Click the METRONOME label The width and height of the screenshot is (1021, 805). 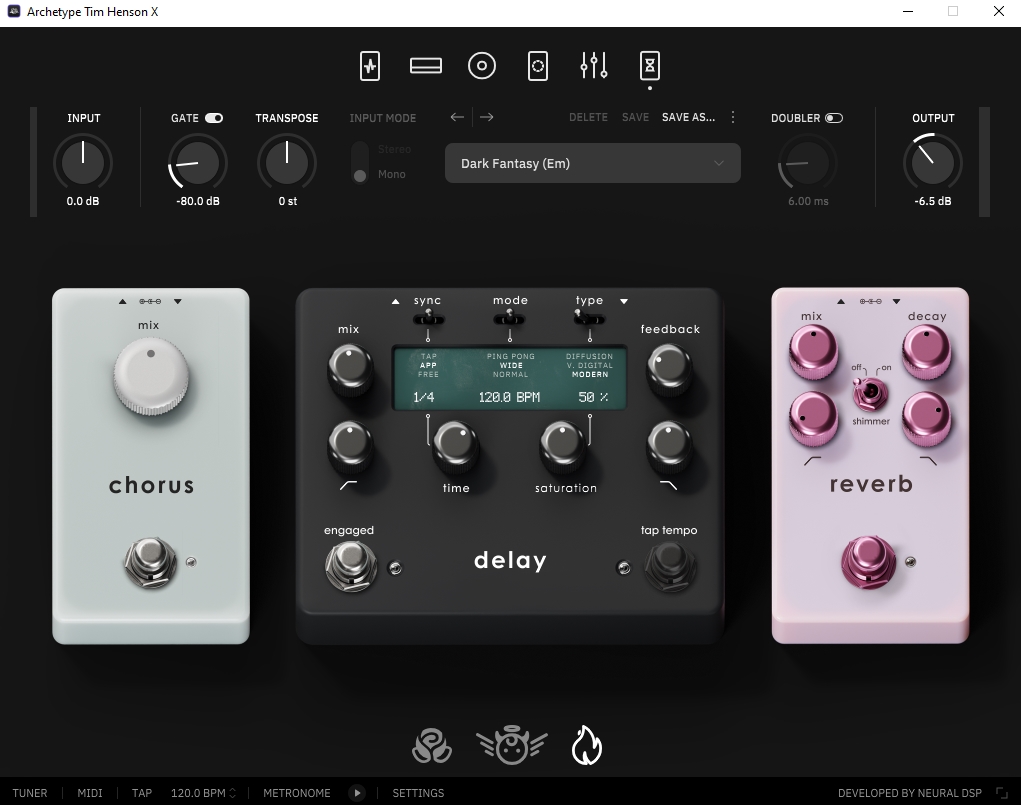(x=297, y=793)
